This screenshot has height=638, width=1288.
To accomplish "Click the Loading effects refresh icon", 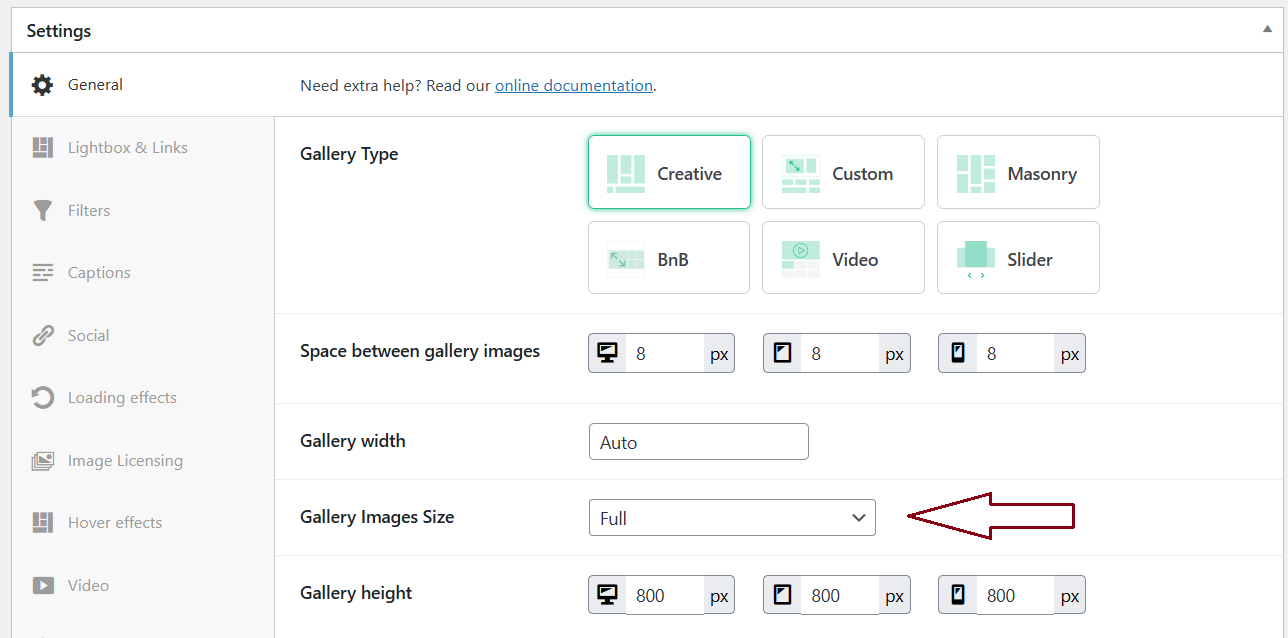I will (x=42, y=398).
